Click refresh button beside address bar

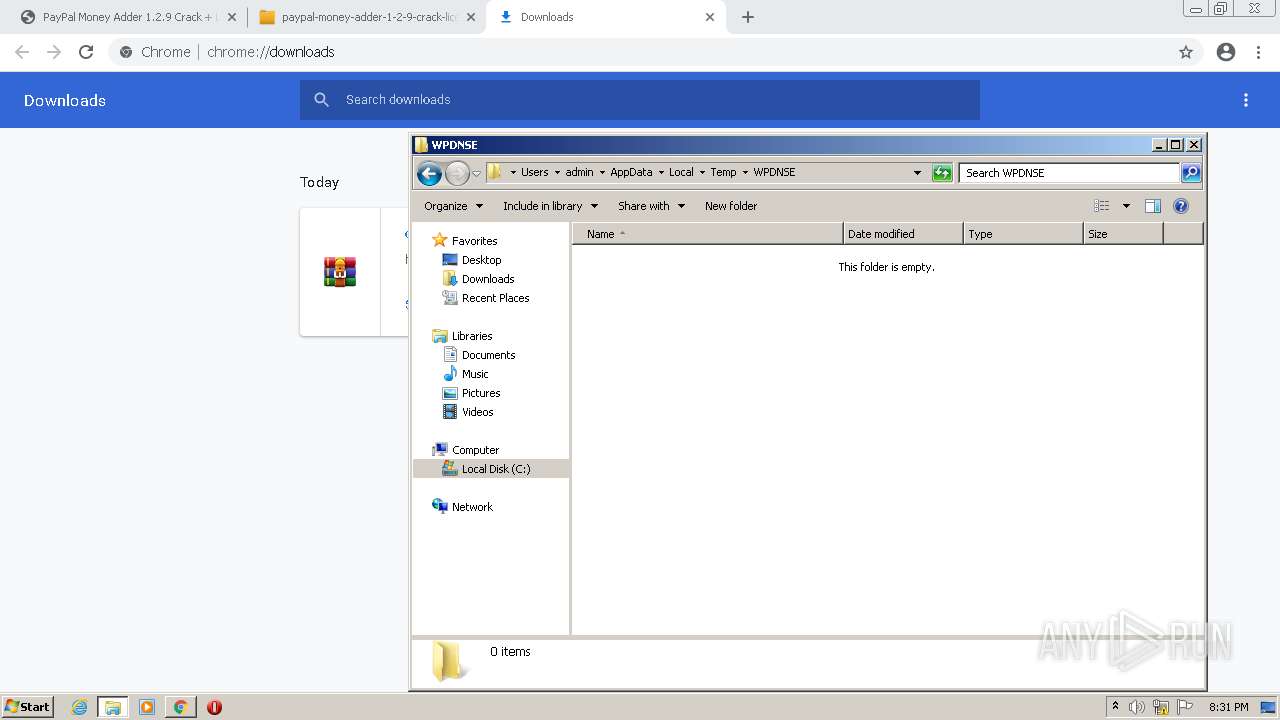coord(942,173)
